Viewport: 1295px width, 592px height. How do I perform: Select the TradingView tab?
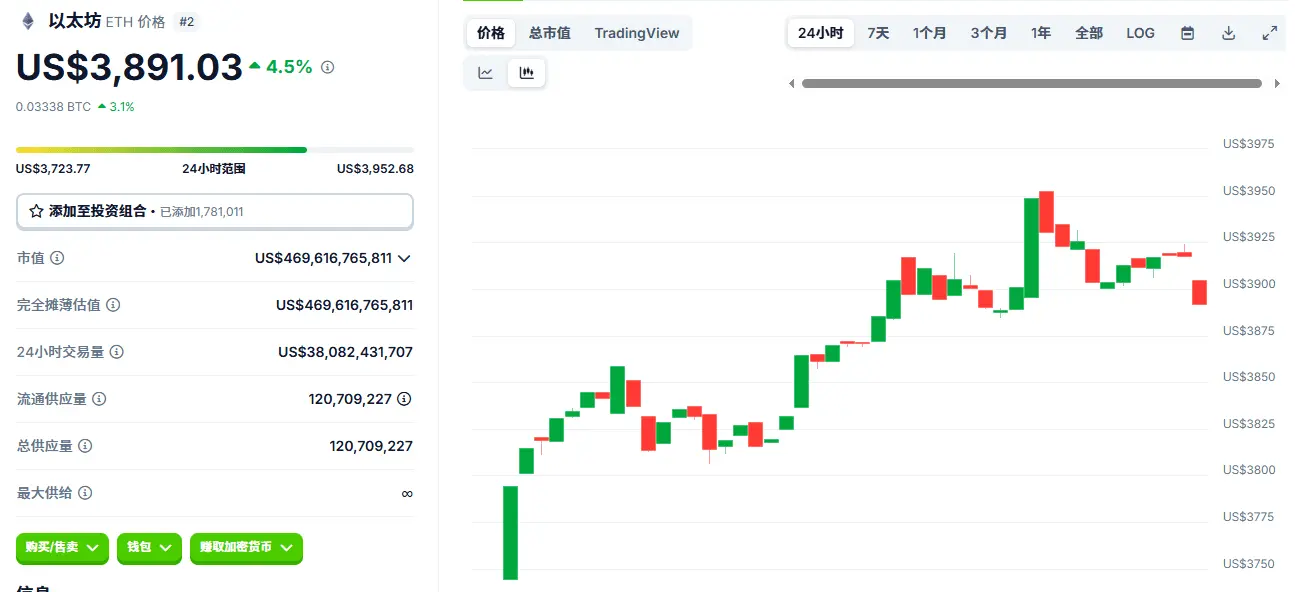(x=637, y=33)
